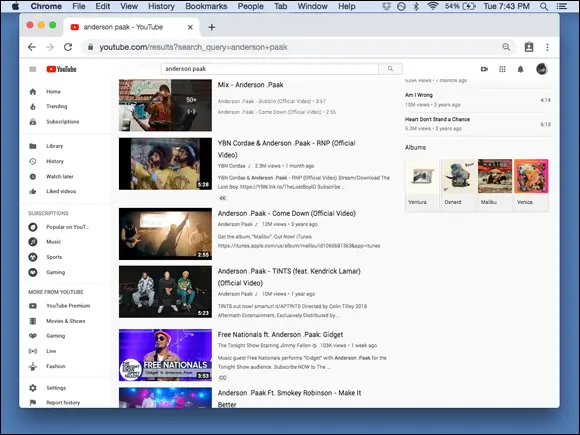Play the Free Nationals Gidget thumbnail
The width and height of the screenshot is (580, 435).
pos(165,355)
